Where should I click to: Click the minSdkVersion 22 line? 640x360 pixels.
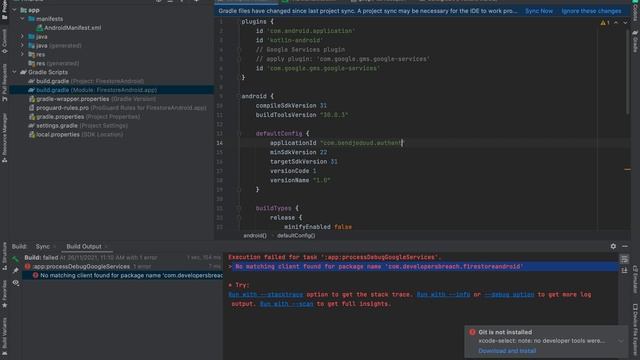pyautogui.click(x=298, y=152)
